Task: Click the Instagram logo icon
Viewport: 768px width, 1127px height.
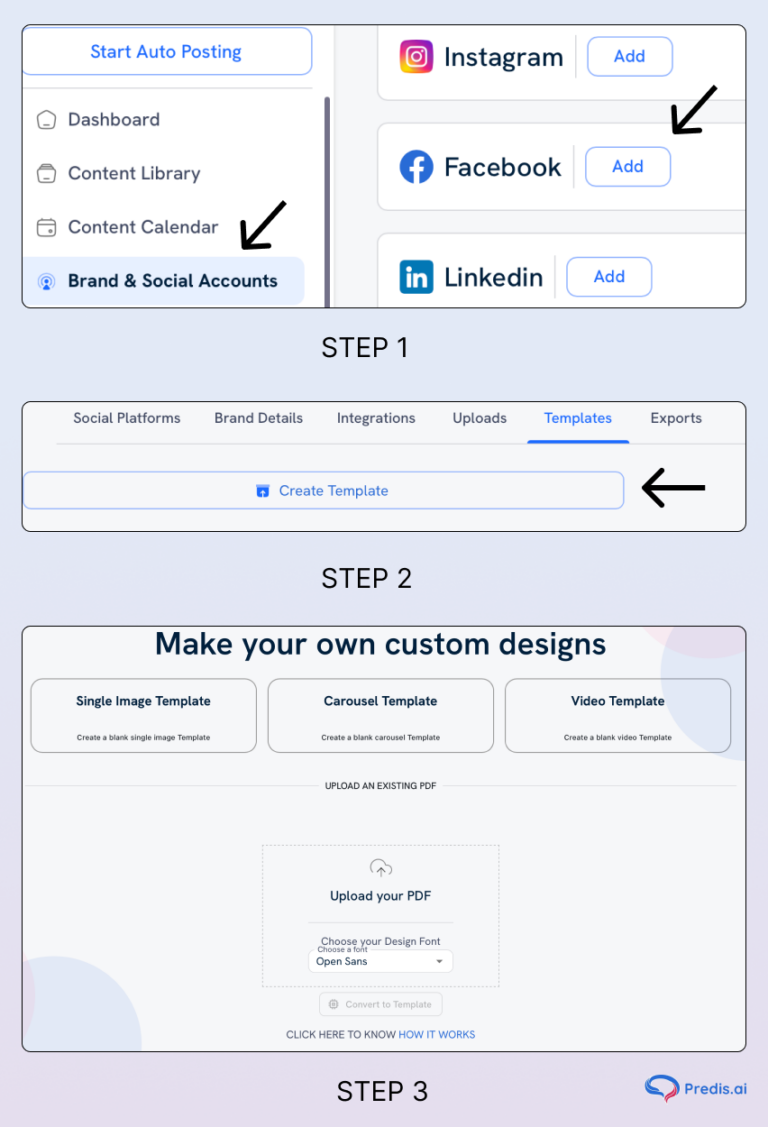Action: 416,57
